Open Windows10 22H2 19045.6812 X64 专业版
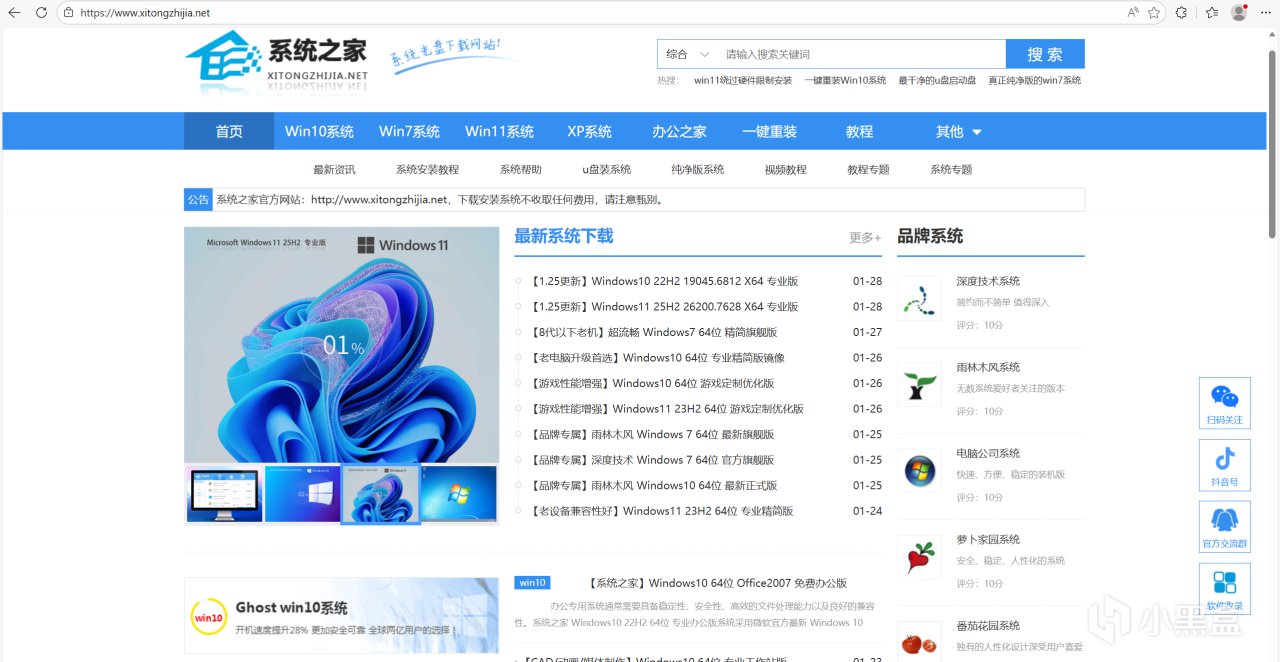 coord(664,282)
